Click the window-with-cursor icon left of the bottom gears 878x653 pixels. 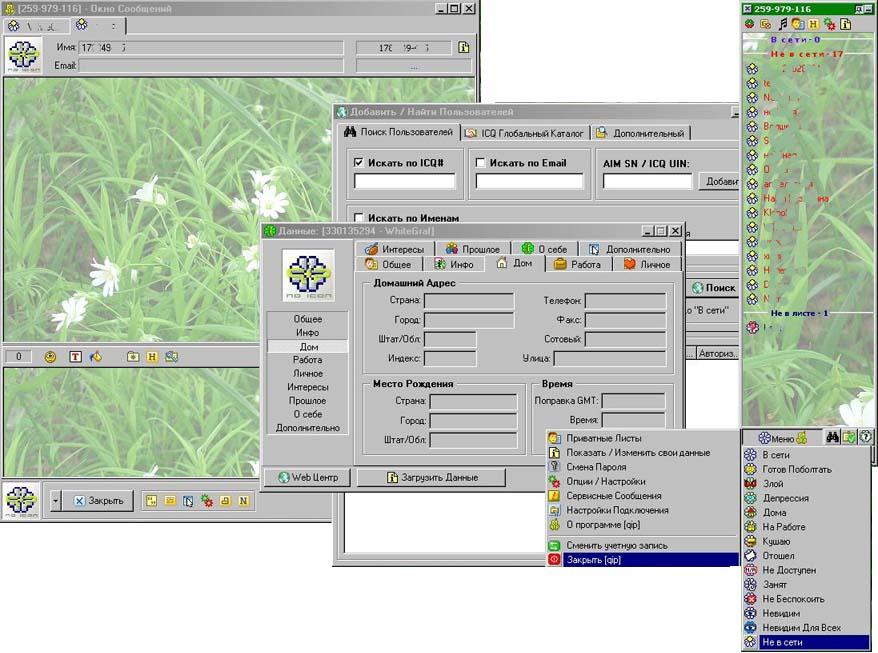pyautogui.click(x=188, y=501)
